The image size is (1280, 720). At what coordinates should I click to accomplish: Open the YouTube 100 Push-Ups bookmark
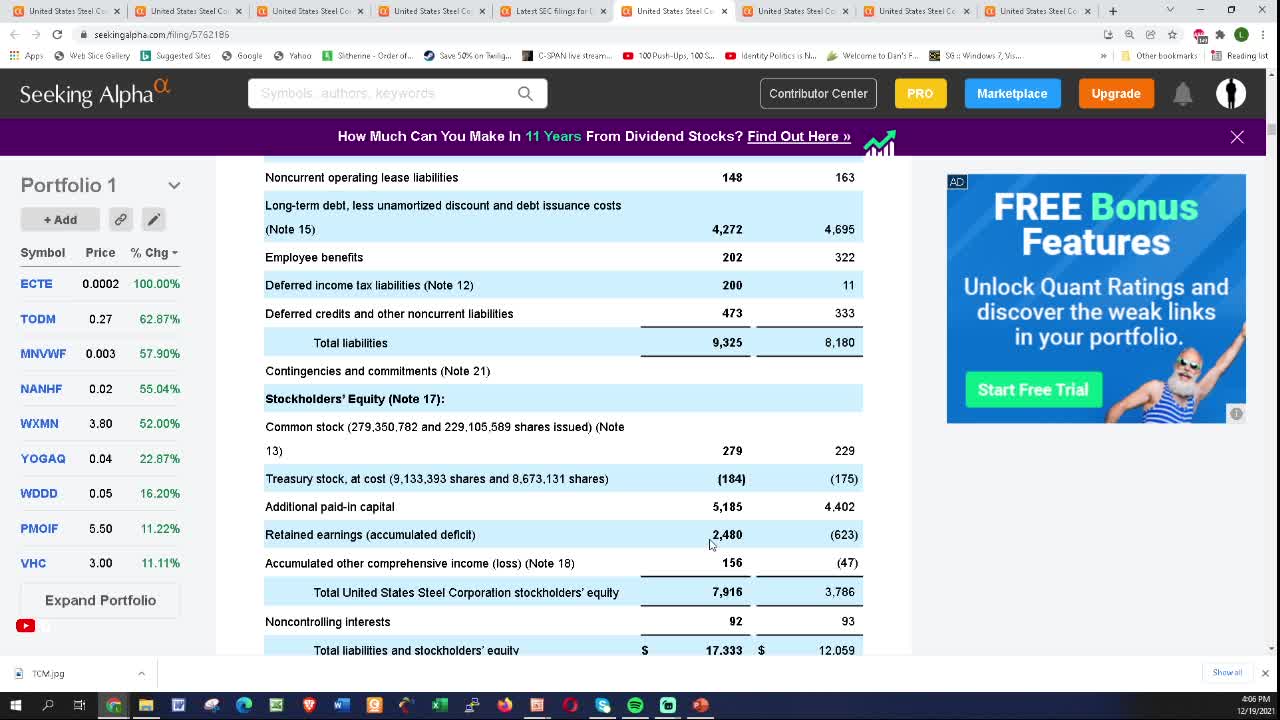(668, 56)
